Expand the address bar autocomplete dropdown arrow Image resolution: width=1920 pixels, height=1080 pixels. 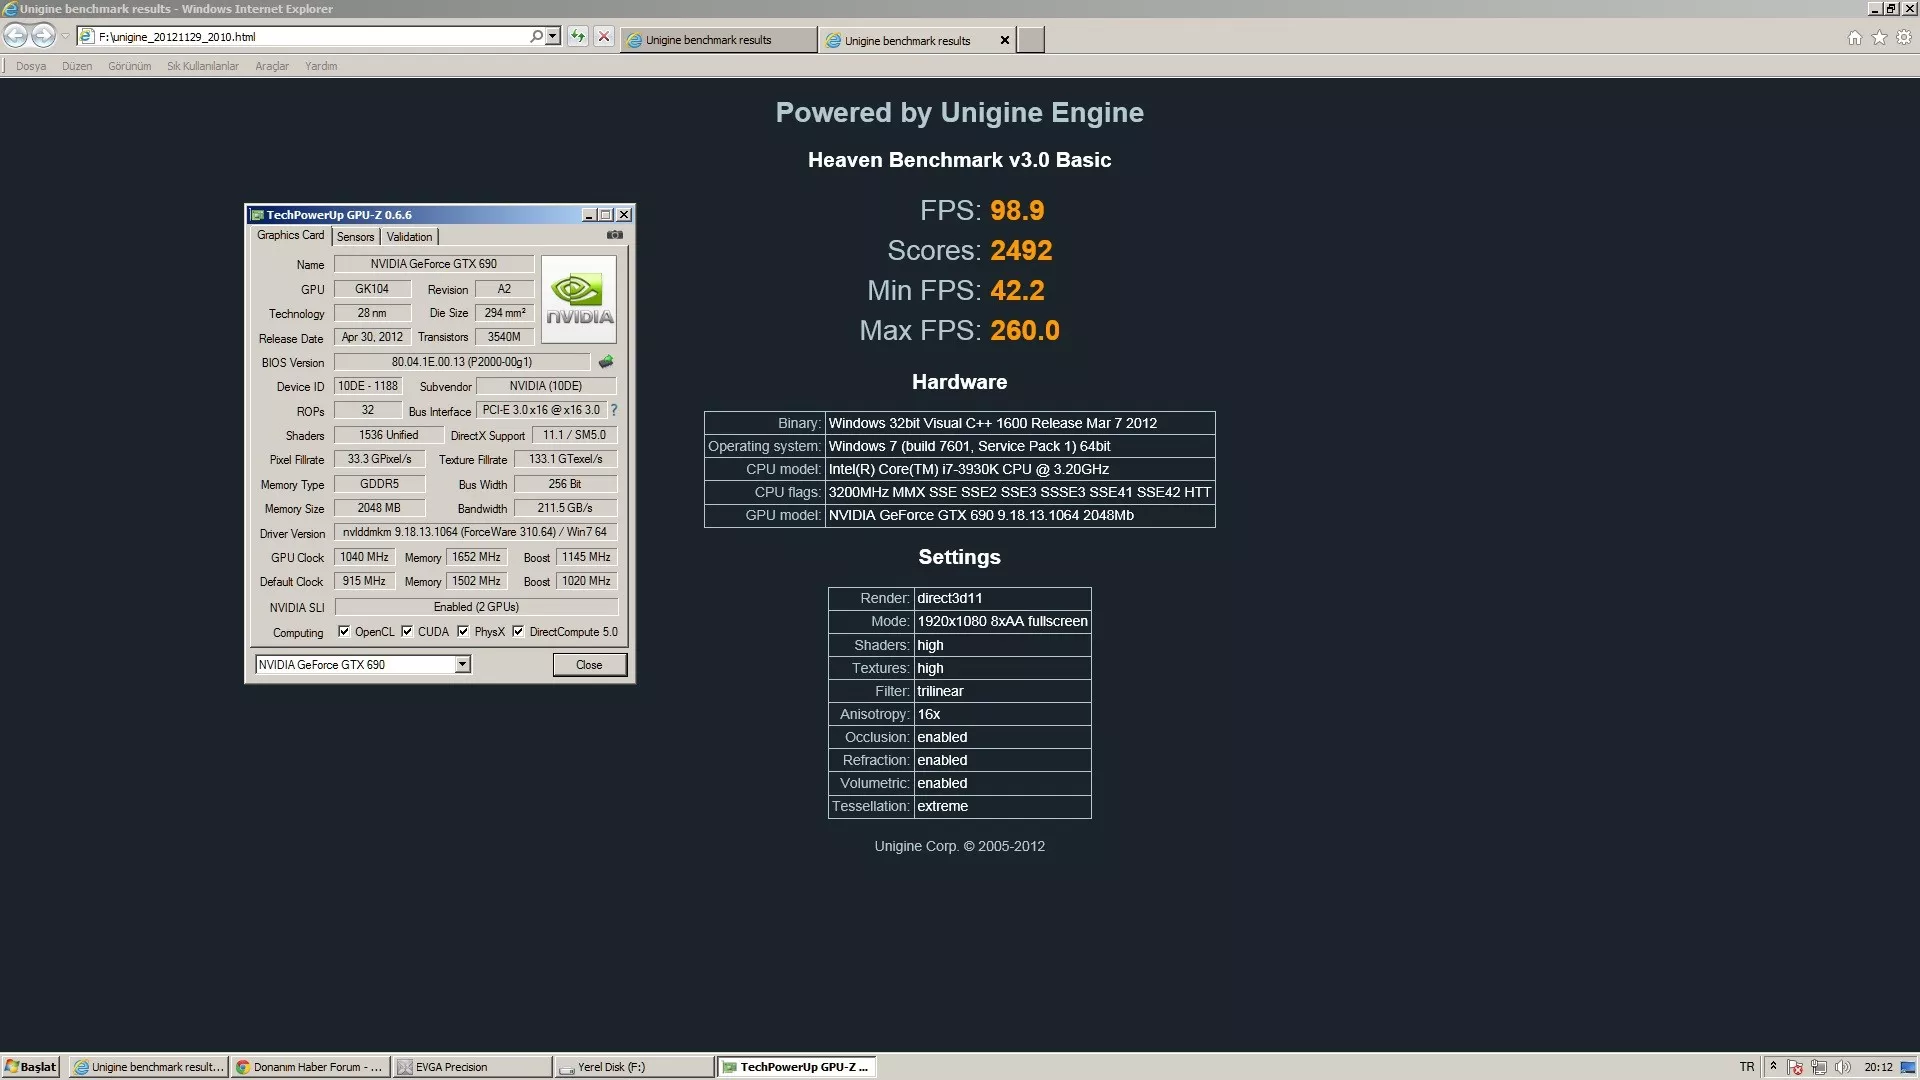553,37
